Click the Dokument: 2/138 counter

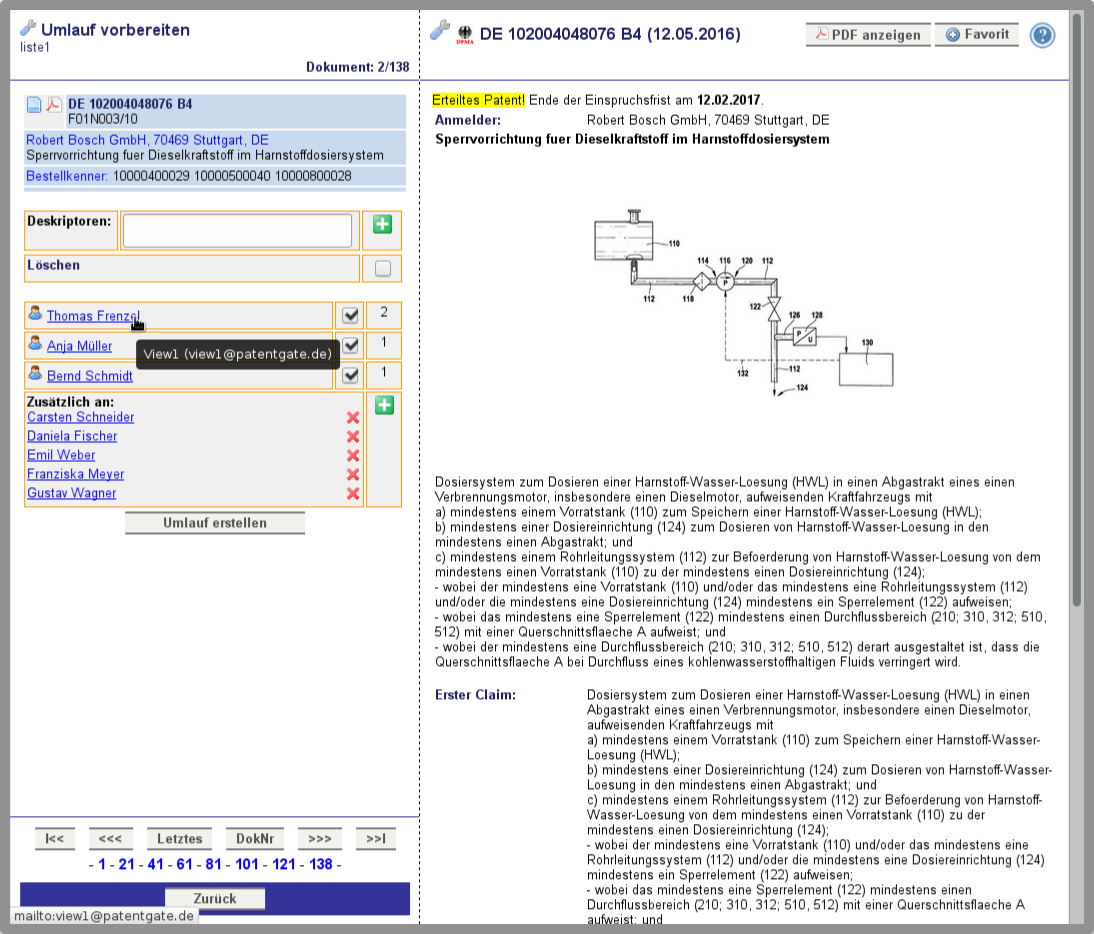357,67
